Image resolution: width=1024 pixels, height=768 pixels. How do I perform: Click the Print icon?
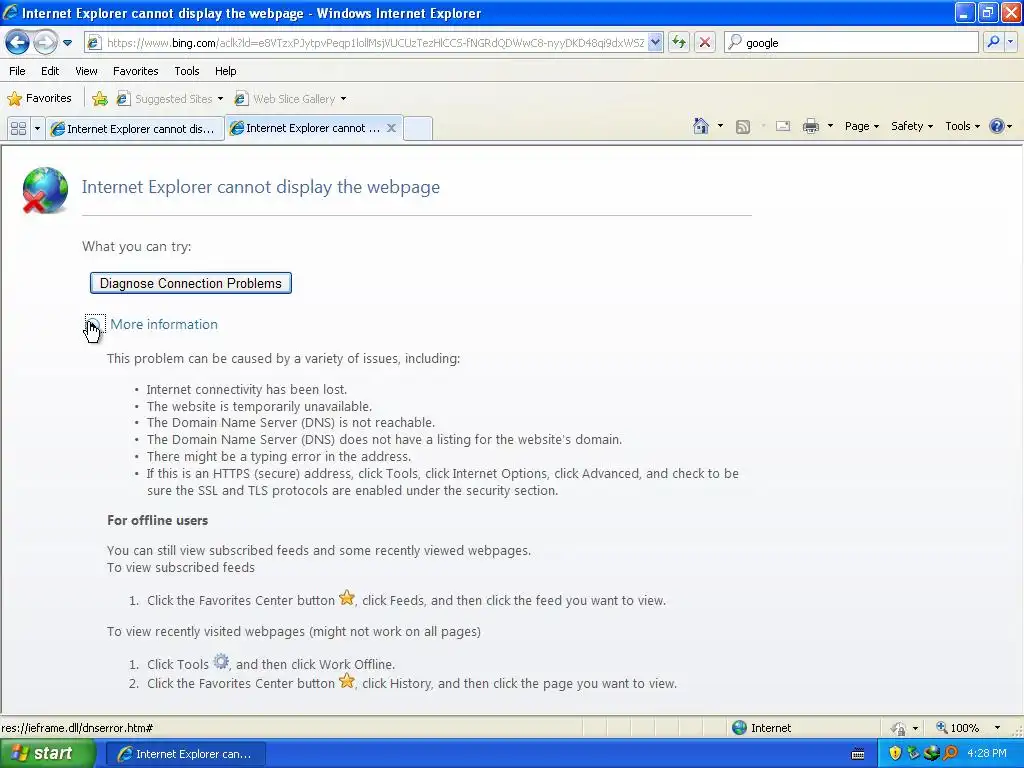point(810,127)
